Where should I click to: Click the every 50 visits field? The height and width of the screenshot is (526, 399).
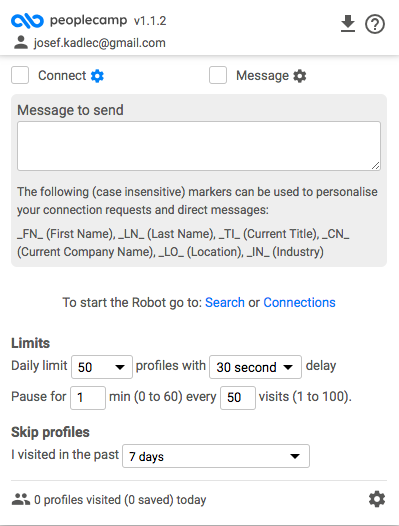click(238, 398)
